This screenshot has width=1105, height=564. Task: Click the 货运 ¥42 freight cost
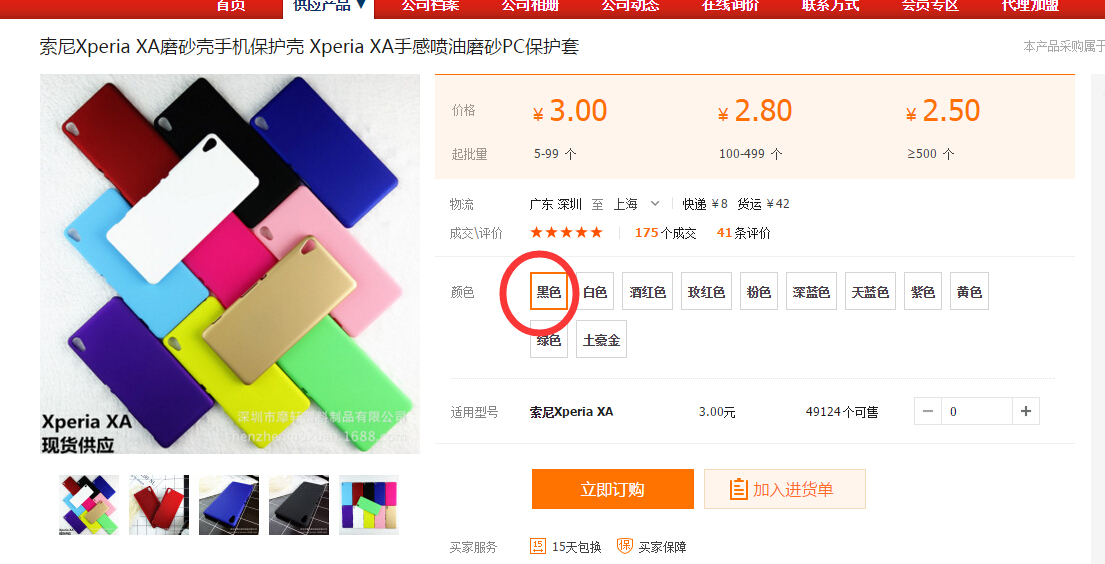tap(763, 204)
